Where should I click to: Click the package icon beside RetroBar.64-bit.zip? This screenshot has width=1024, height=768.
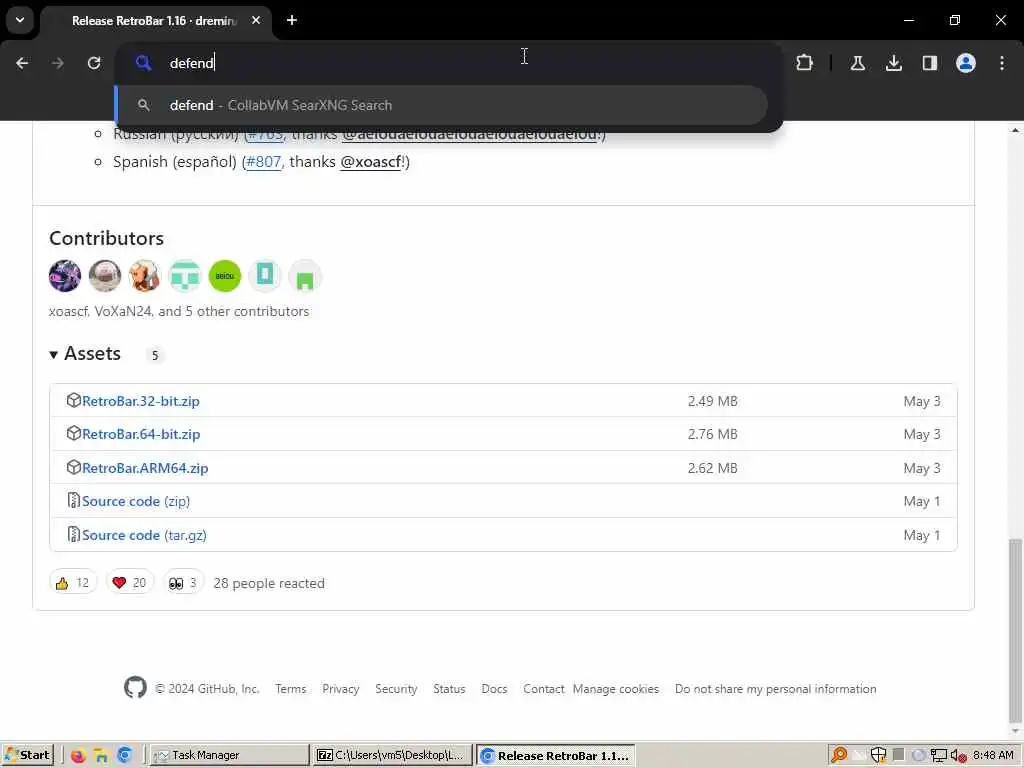(74, 433)
